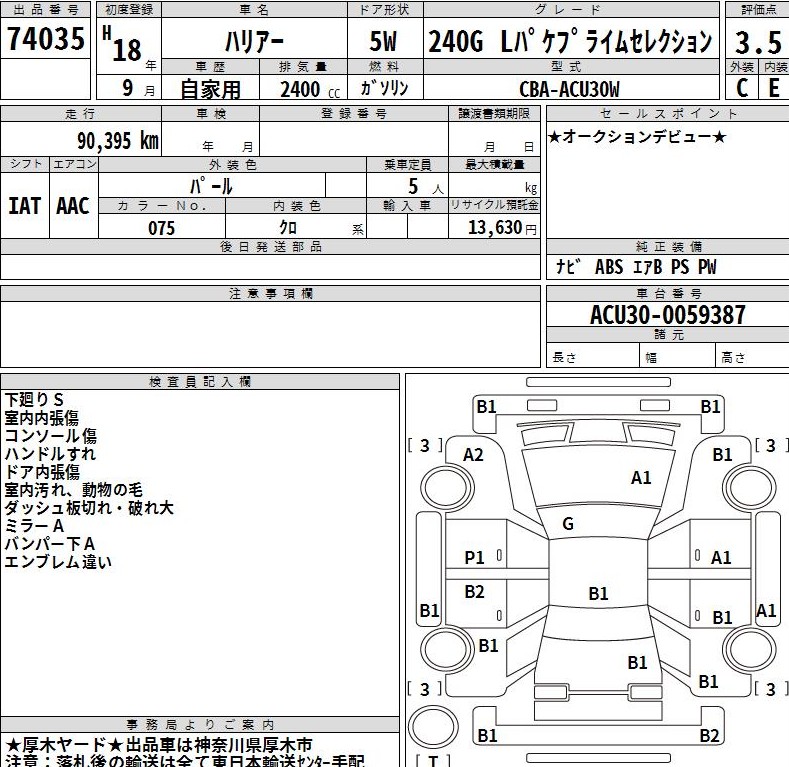
Task: Select the shift type IAT
Action: (24, 206)
